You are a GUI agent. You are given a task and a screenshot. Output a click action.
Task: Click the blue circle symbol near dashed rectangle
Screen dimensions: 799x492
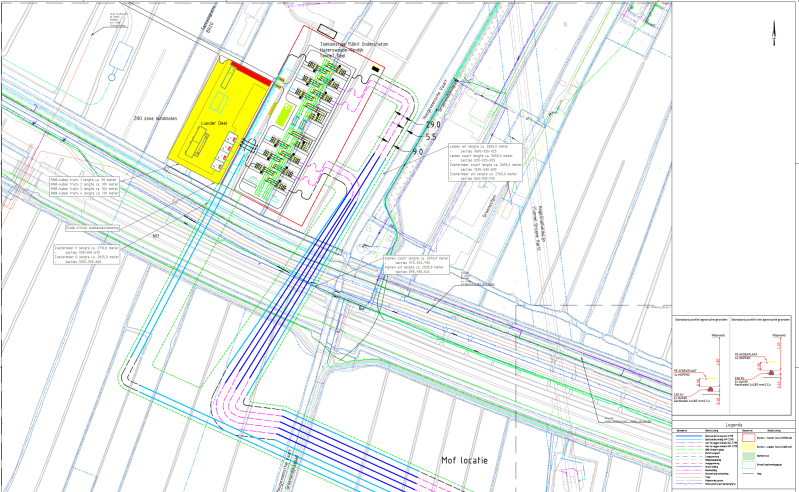[112, 77]
